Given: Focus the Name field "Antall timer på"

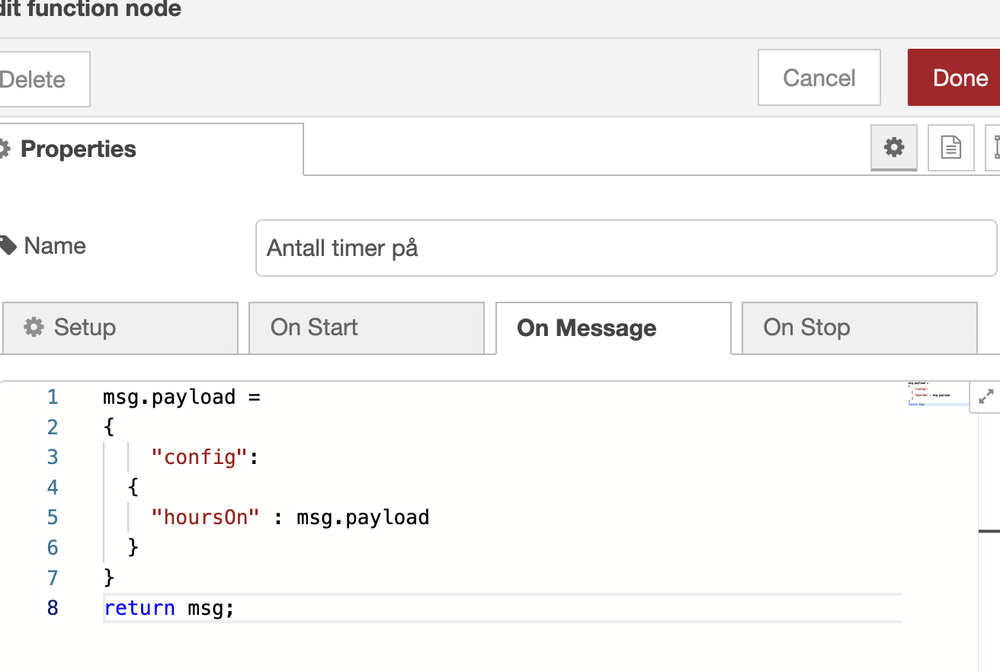Looking at the screenshot, I should (626, 248).
